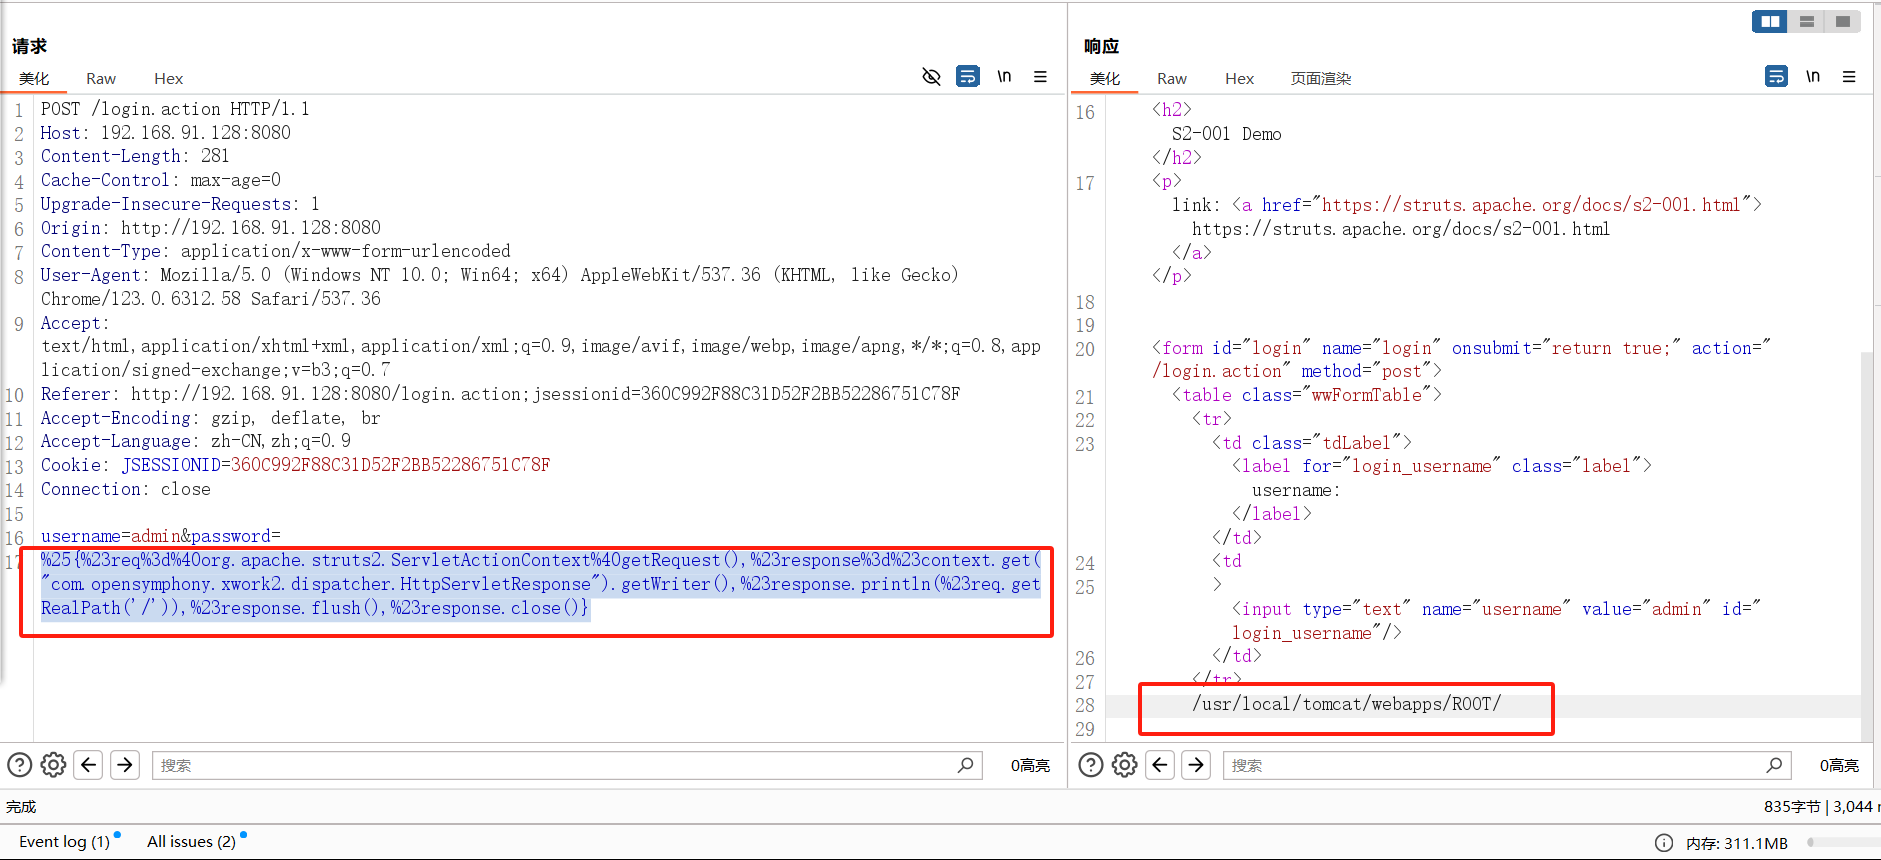Click Content-Length: 281 header line

click(x=135, y=156)
